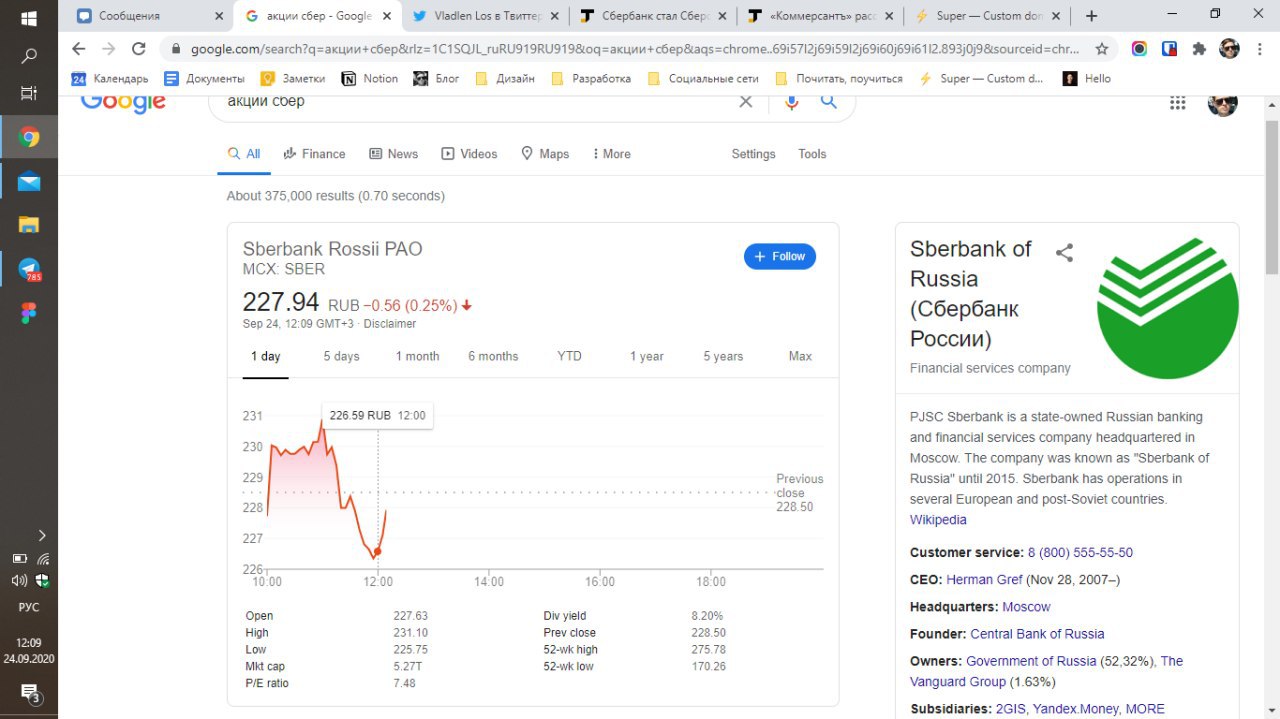1280x719 pixels.
Task: Open the Календарь bookmark
Action: pos(110,78)
